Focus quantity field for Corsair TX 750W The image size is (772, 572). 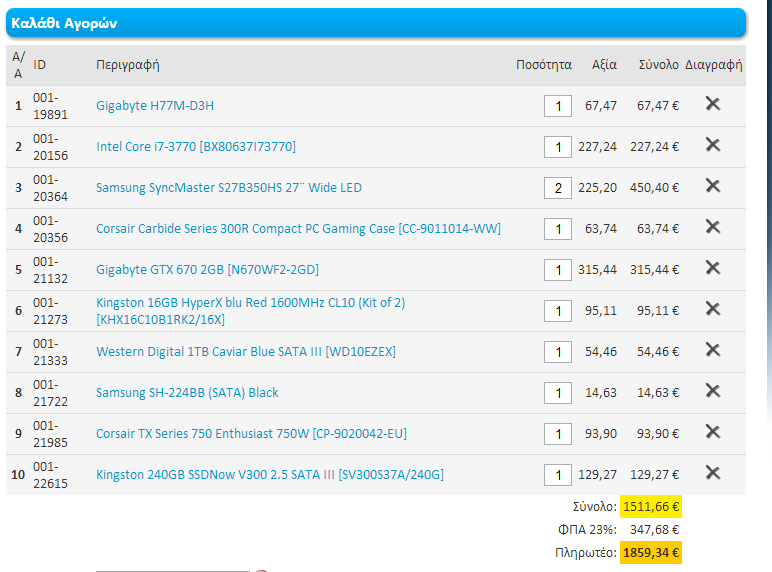tap(557, 434)
